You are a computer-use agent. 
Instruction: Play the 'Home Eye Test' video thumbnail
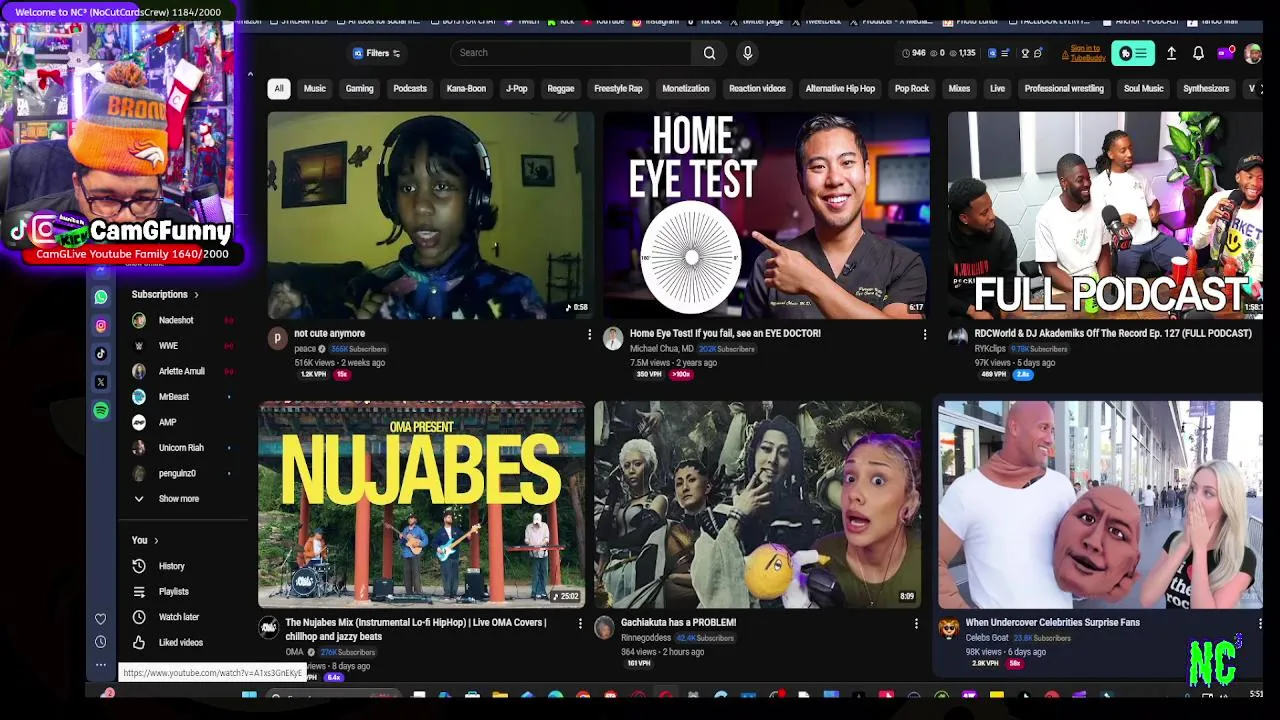(x=766, y=215)
